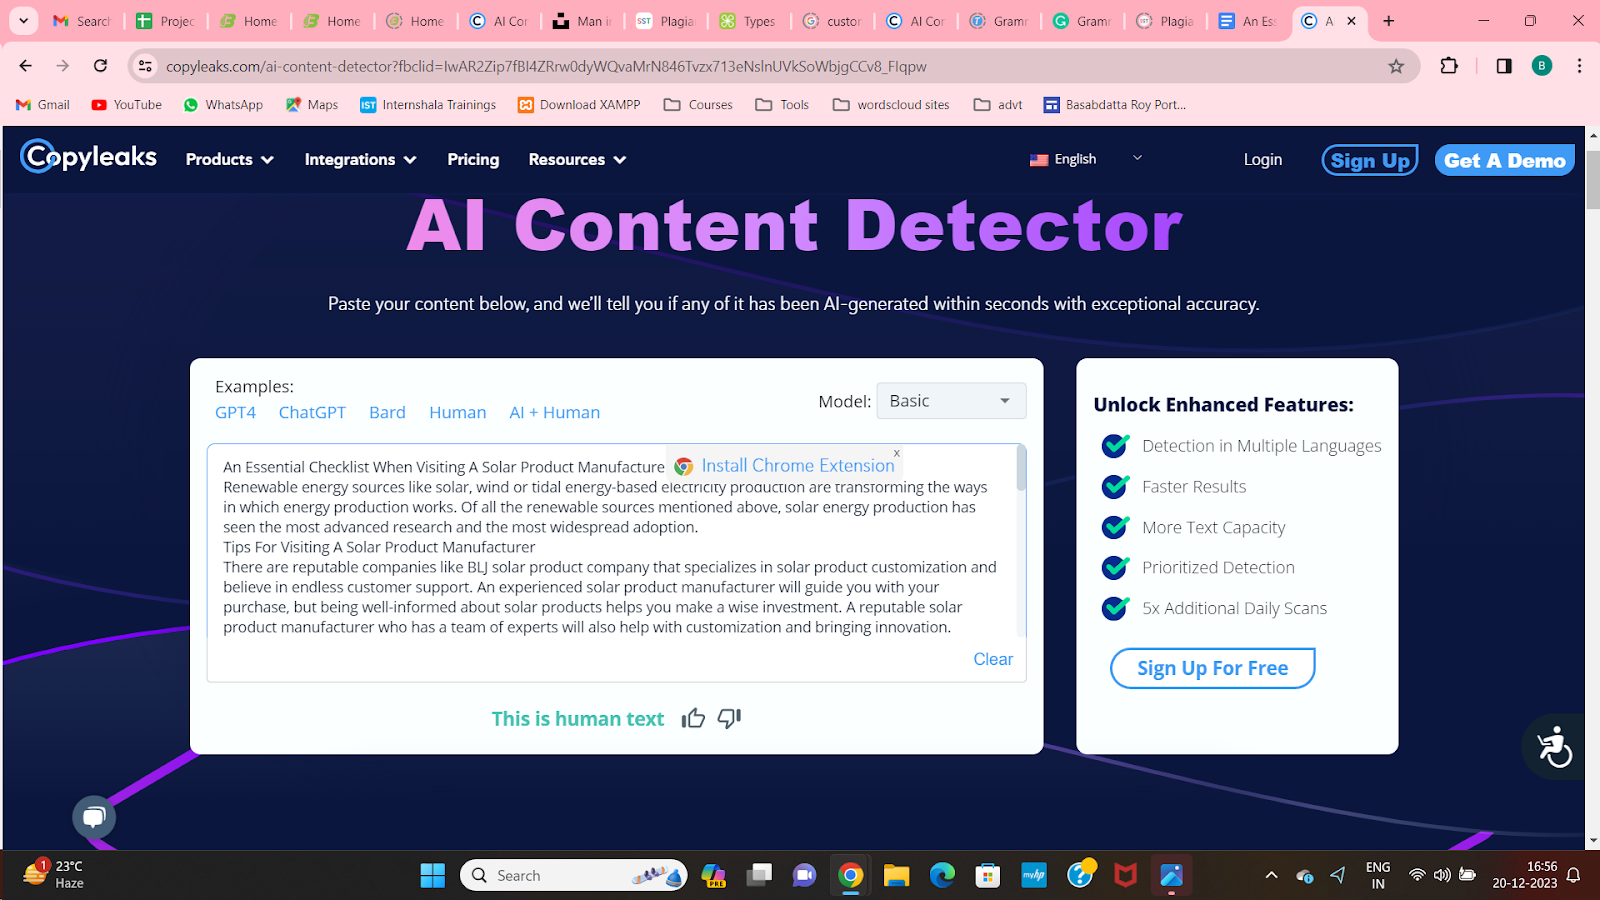Load the Human example

coord(457,412)
